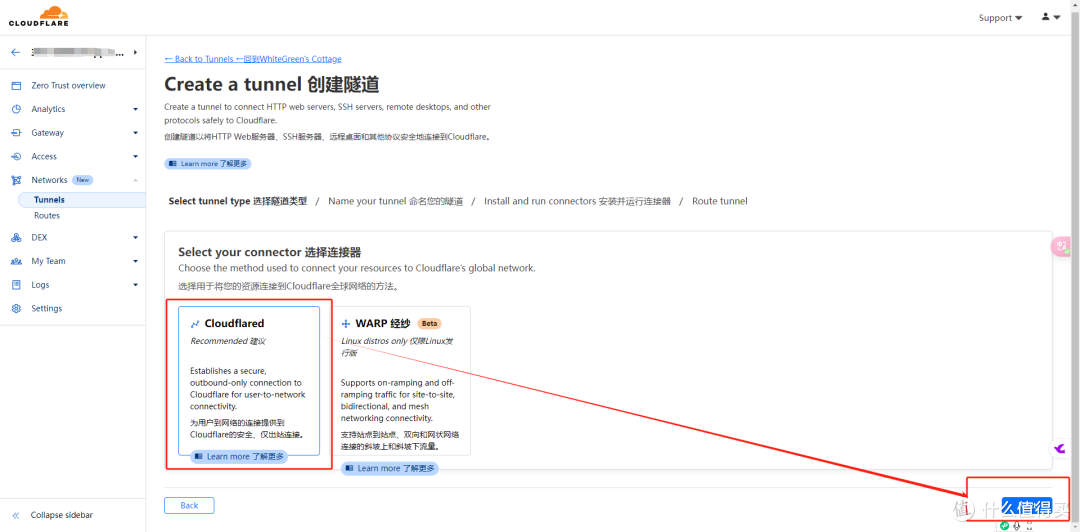Screen dimensions: 1080x532
Task: Click the Select your connector heading
Action: pyautogui.click(x=270, y=252)
